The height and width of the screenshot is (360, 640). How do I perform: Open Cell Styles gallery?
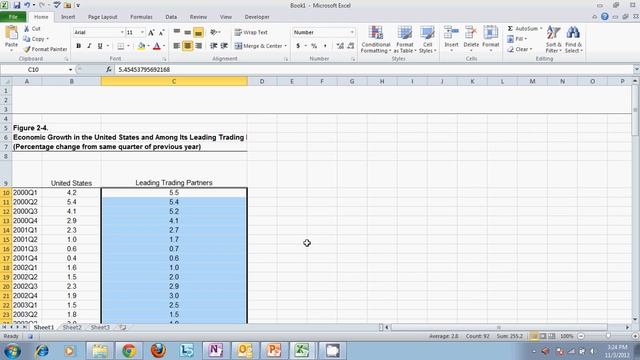(x=427, y=39)
